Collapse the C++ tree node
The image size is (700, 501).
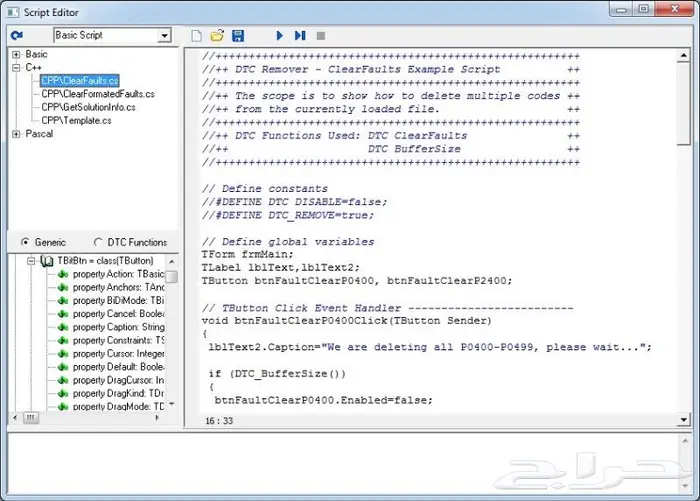point(16,67)
